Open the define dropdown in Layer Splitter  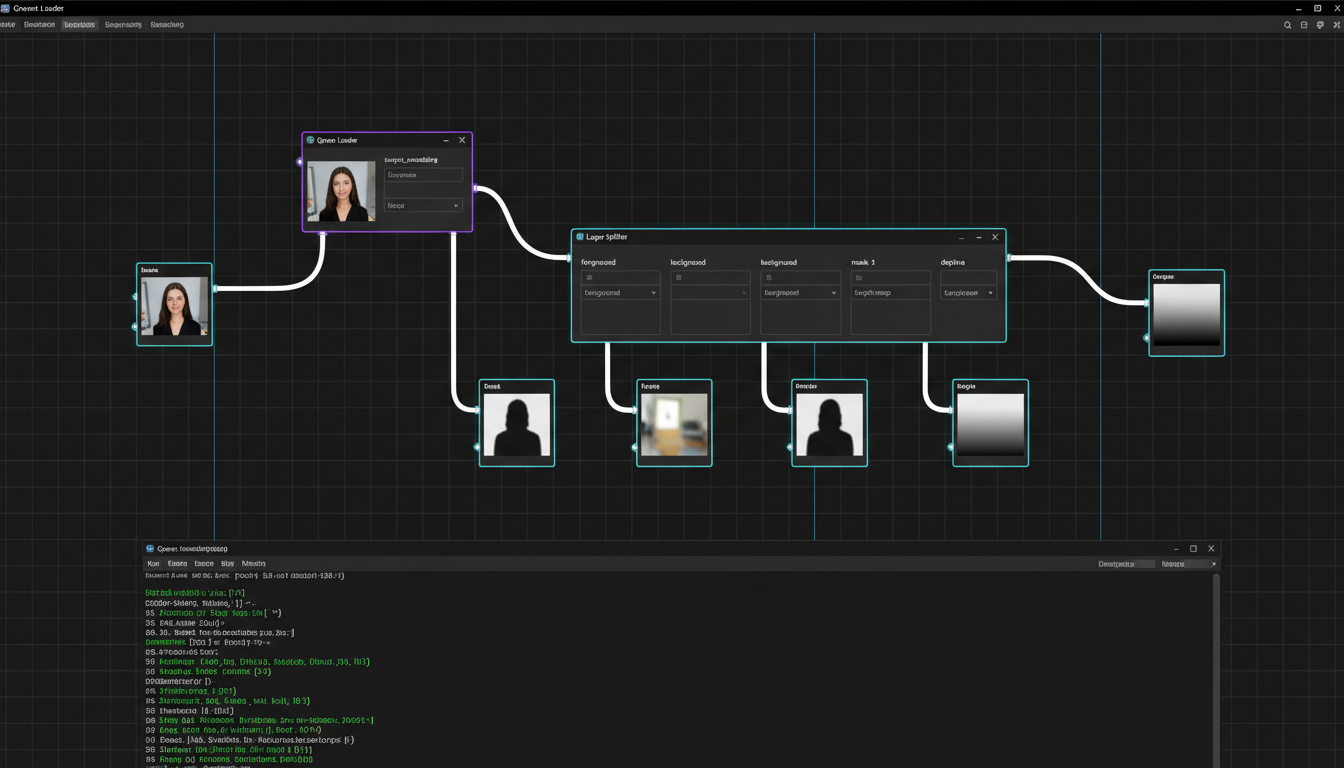point(967,292)
